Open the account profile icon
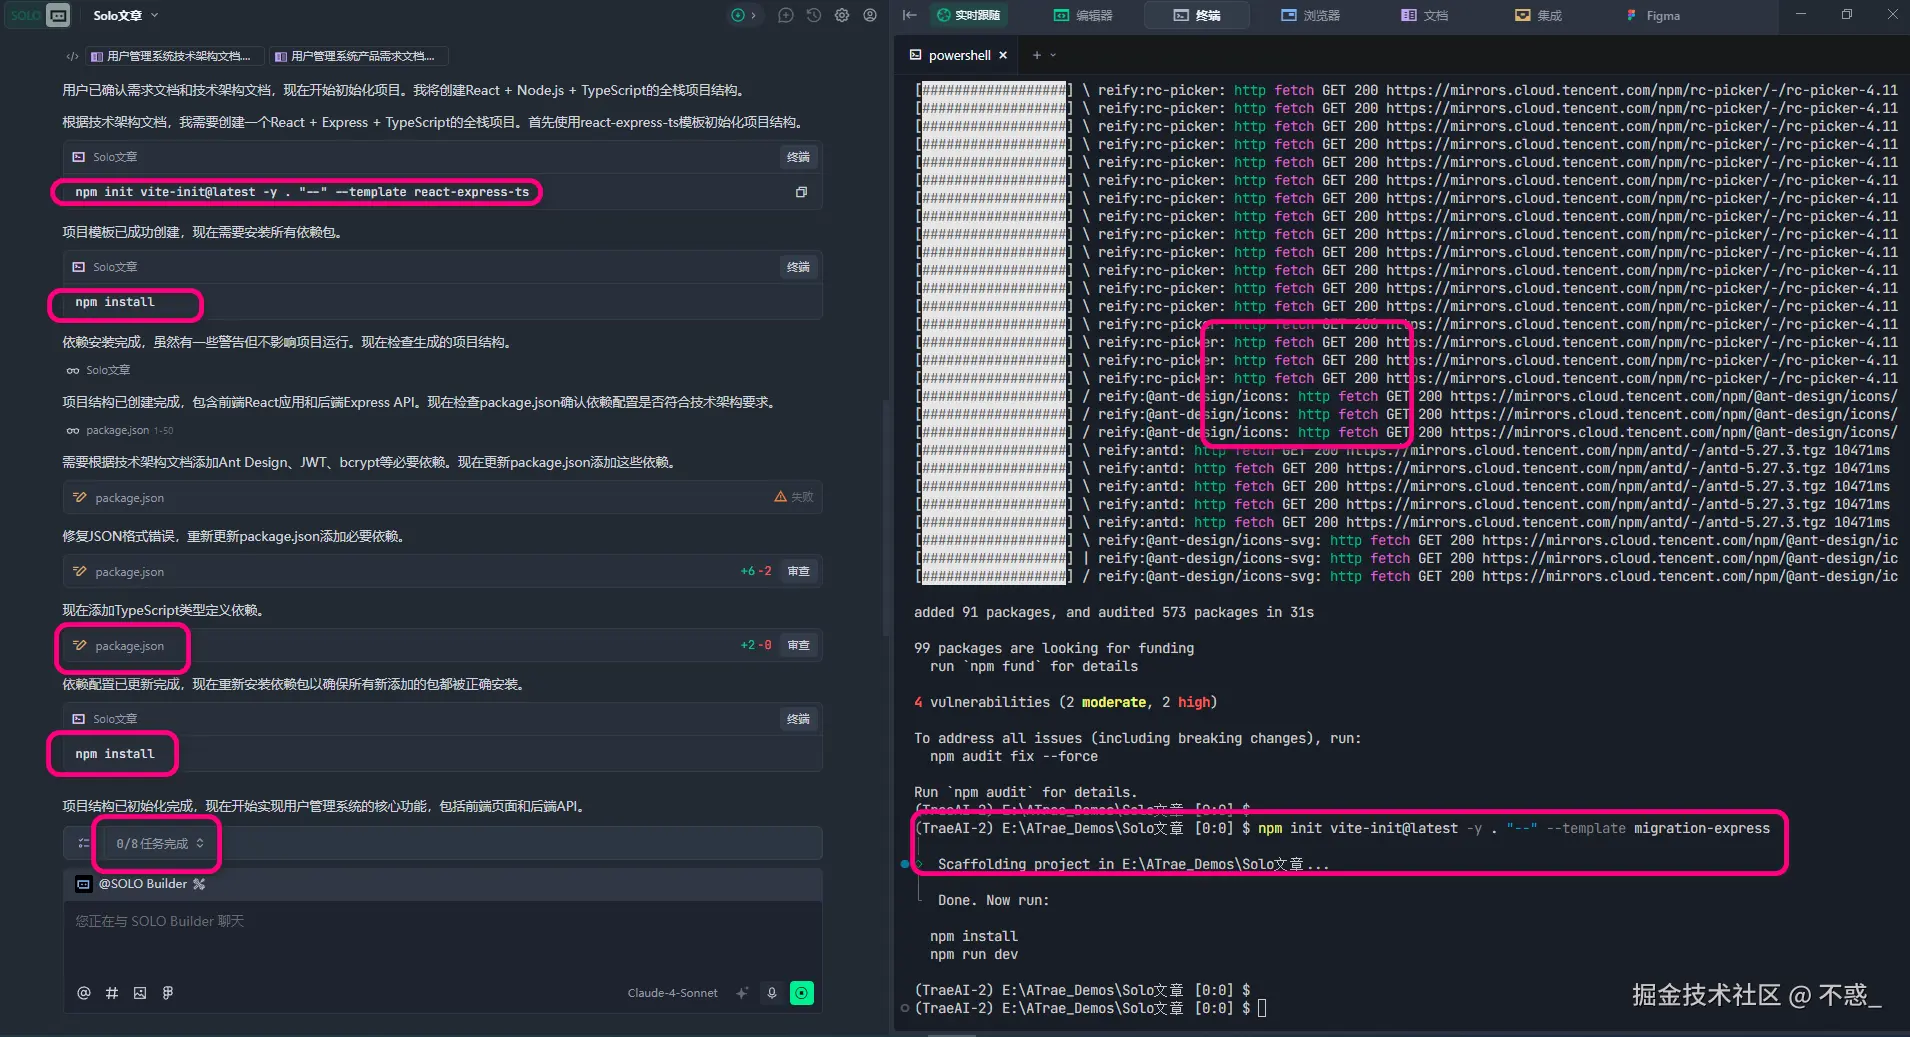 (x=870, y=15)
